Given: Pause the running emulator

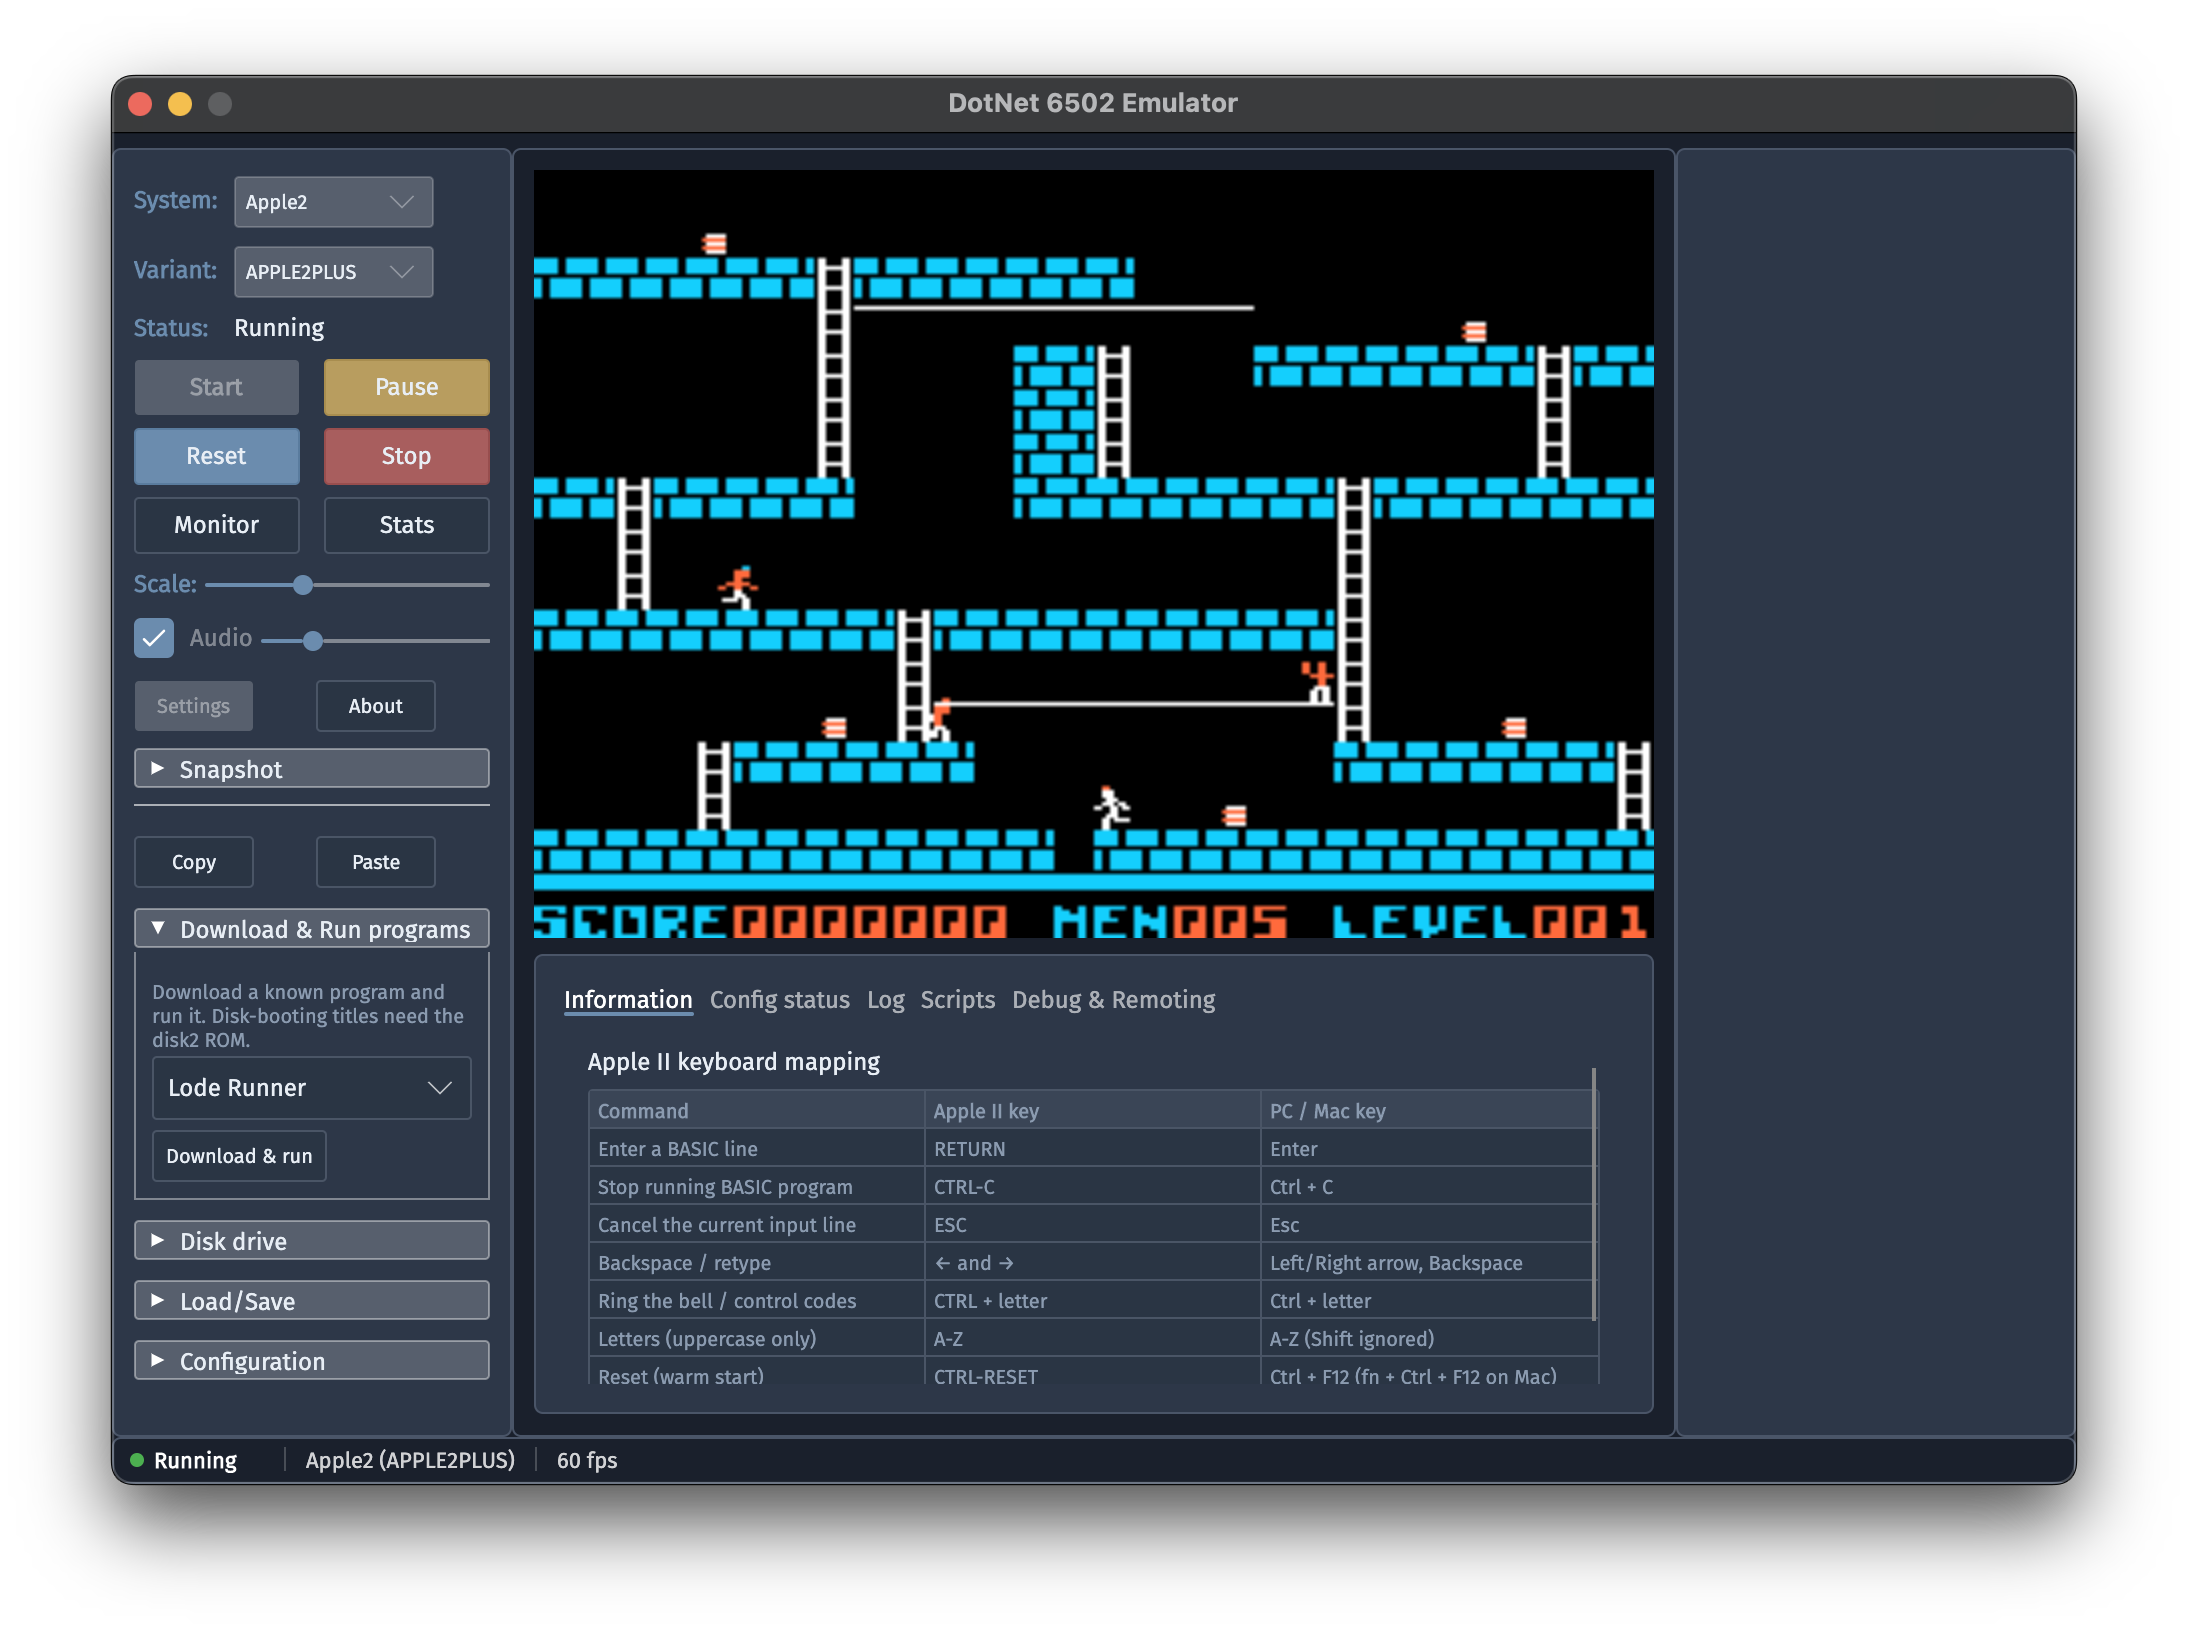Looking at the screenshot, I should click(x=406, y=387).
